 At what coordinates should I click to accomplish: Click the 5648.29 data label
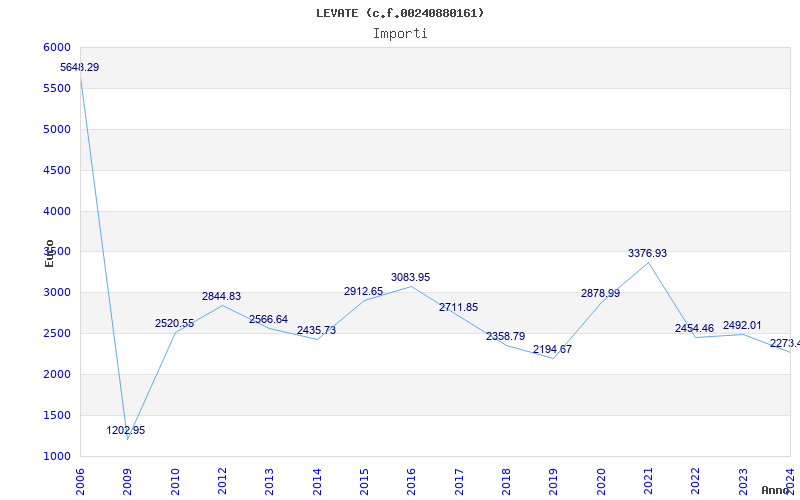point(80,67)
